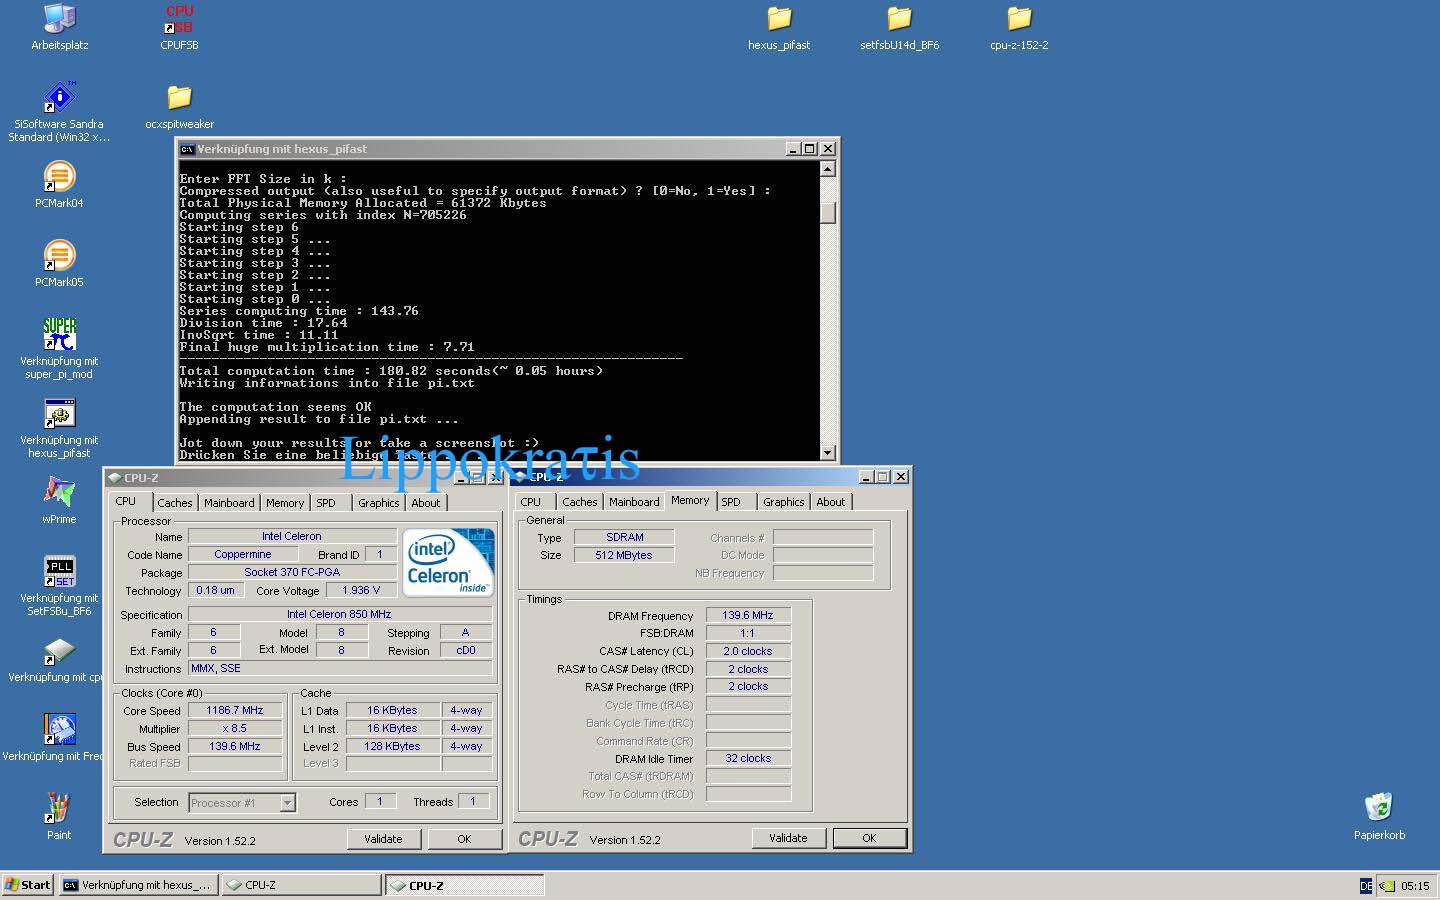The width and height of the screenshot is (1440, 900).
Task: Switch to SPD tab in right CPU-Z
Action: [731, 502]
